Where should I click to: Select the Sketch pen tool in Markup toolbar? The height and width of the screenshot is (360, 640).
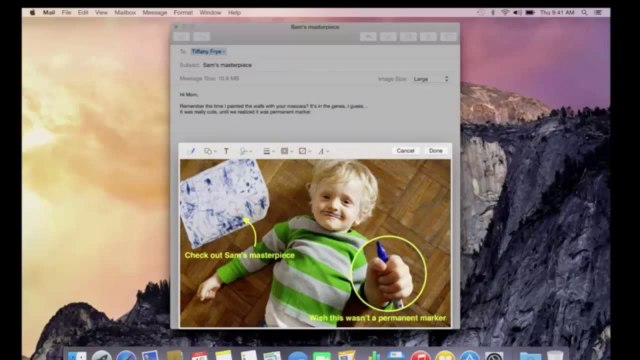[191, 151]
